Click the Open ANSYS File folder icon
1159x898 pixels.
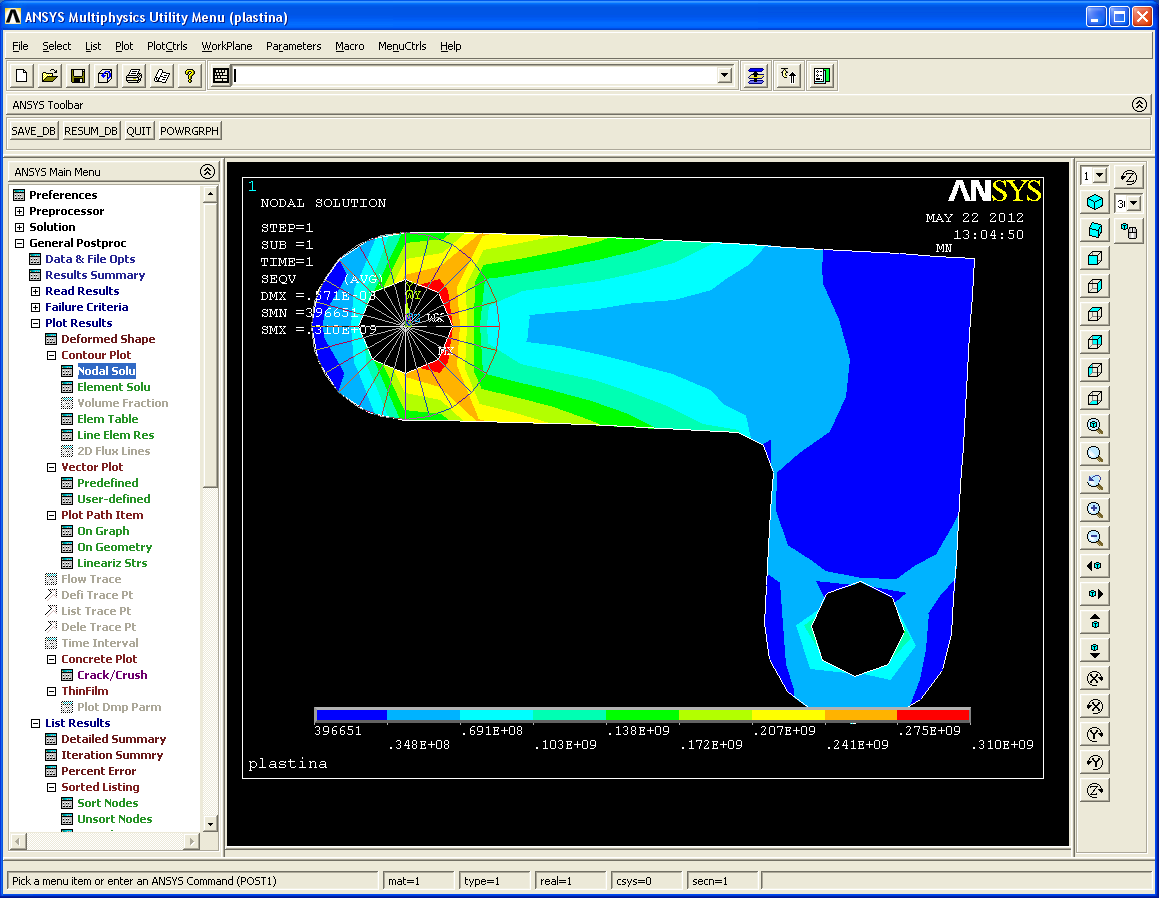(50, 75)
